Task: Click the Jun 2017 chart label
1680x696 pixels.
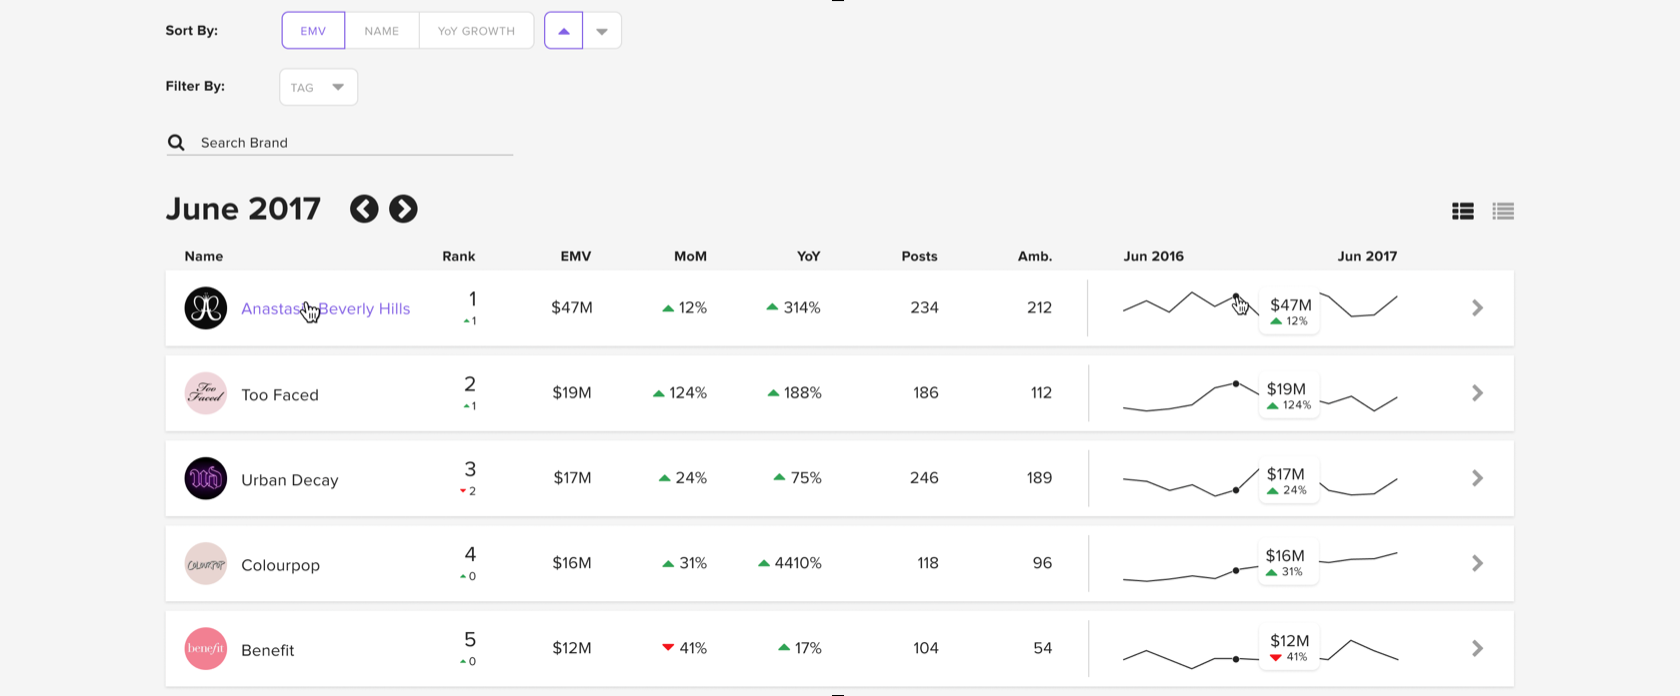Action: point(1367,257)
